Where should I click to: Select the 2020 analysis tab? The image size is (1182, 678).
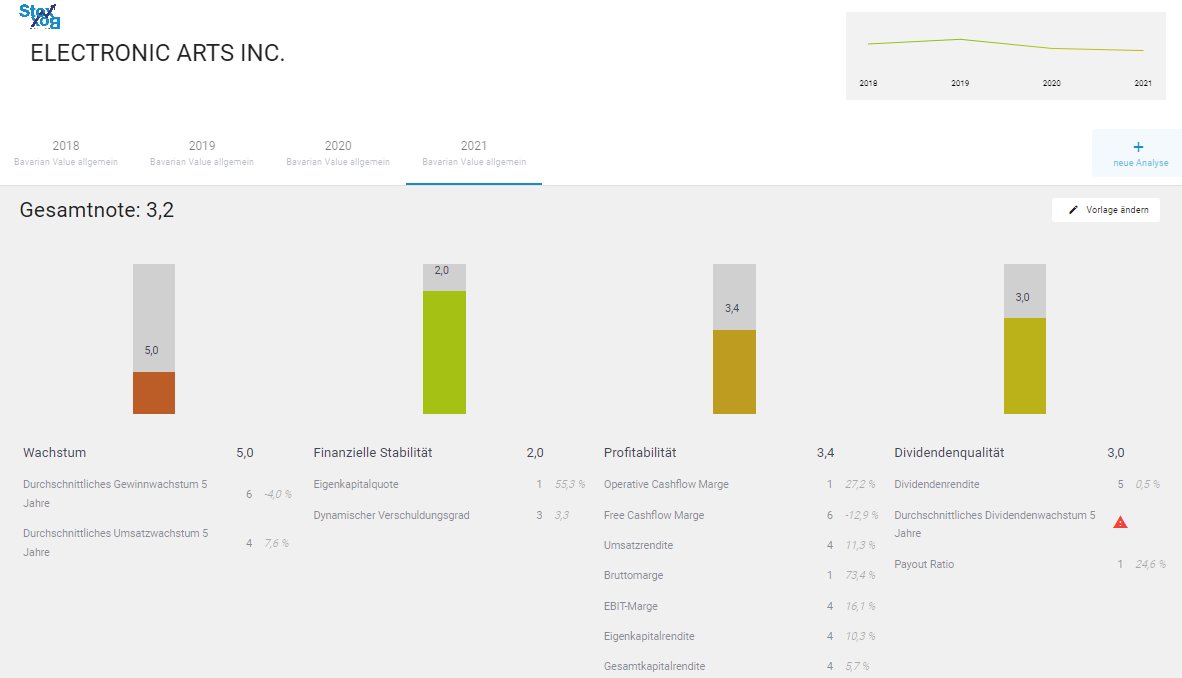pyautogui.click(x=338, y=152)
